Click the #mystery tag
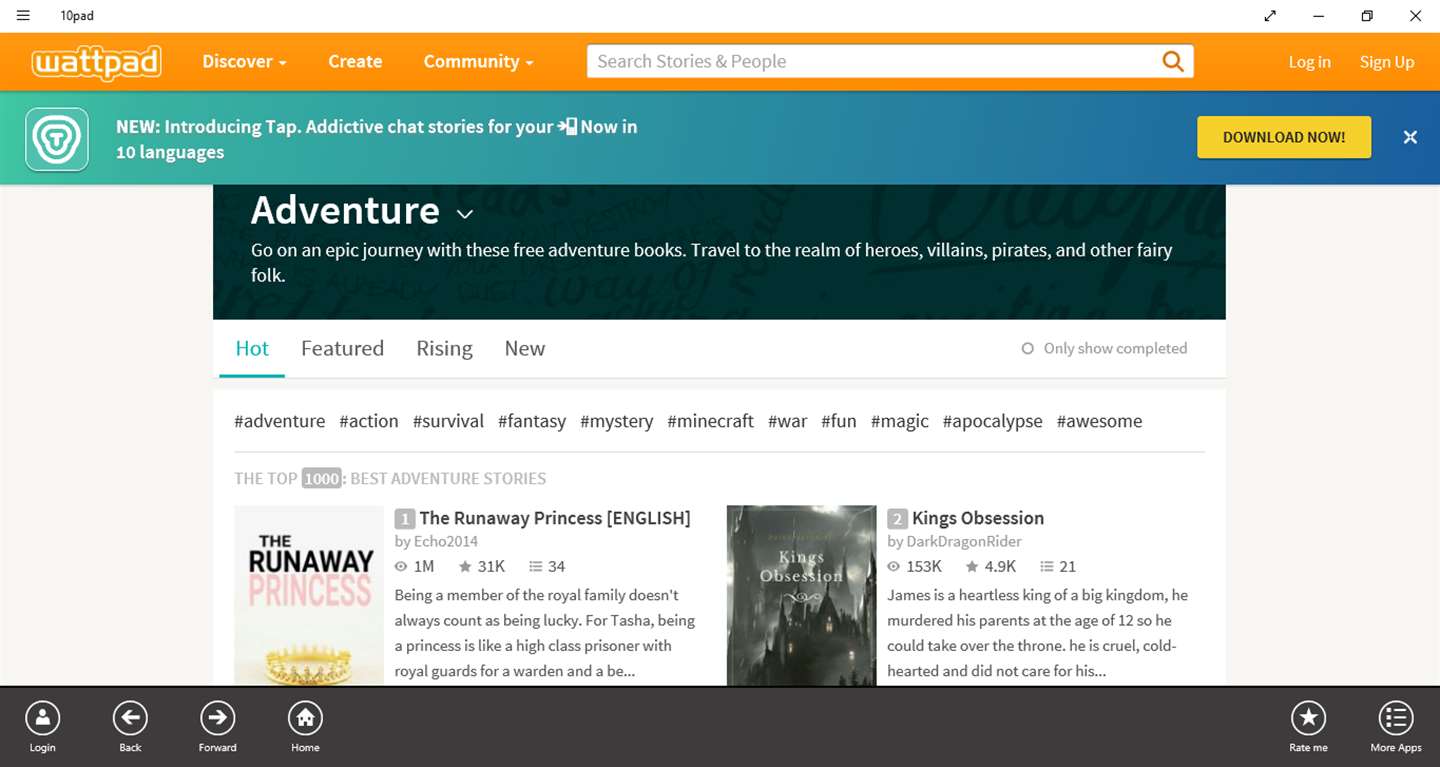The height and width of the screenshot is (767, 1440). pos(617,421)
